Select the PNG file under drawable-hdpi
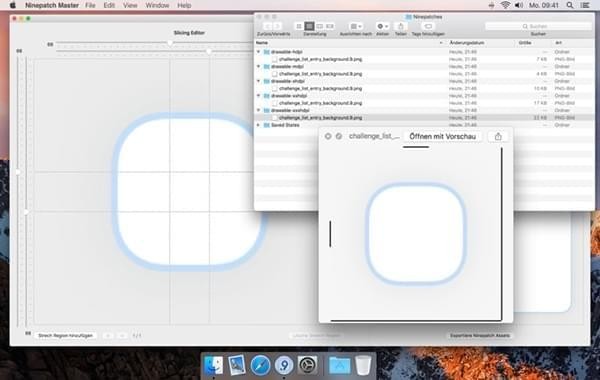Screen dimensions: 600x380 pos(424,59)
